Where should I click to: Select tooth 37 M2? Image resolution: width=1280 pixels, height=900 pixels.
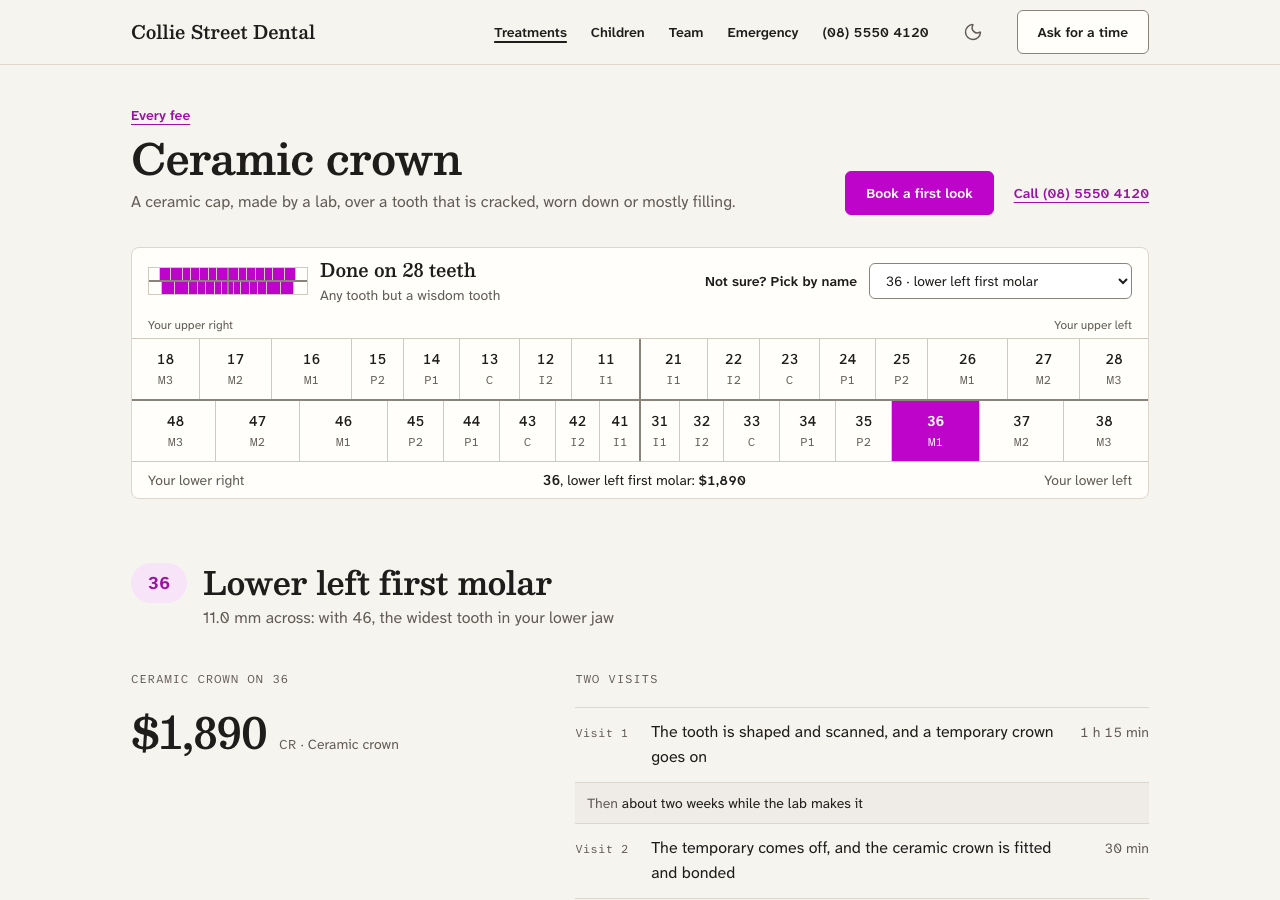(x=1021, y=431)
